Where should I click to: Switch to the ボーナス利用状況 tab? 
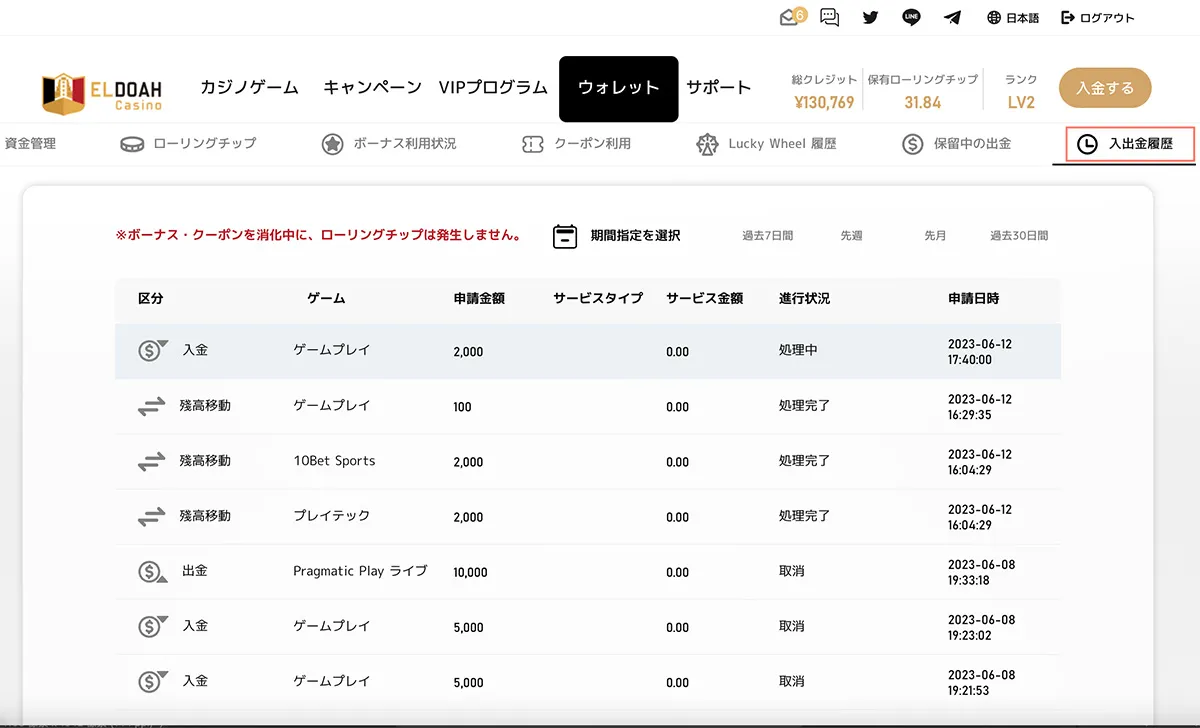click(x=389, y=144)
